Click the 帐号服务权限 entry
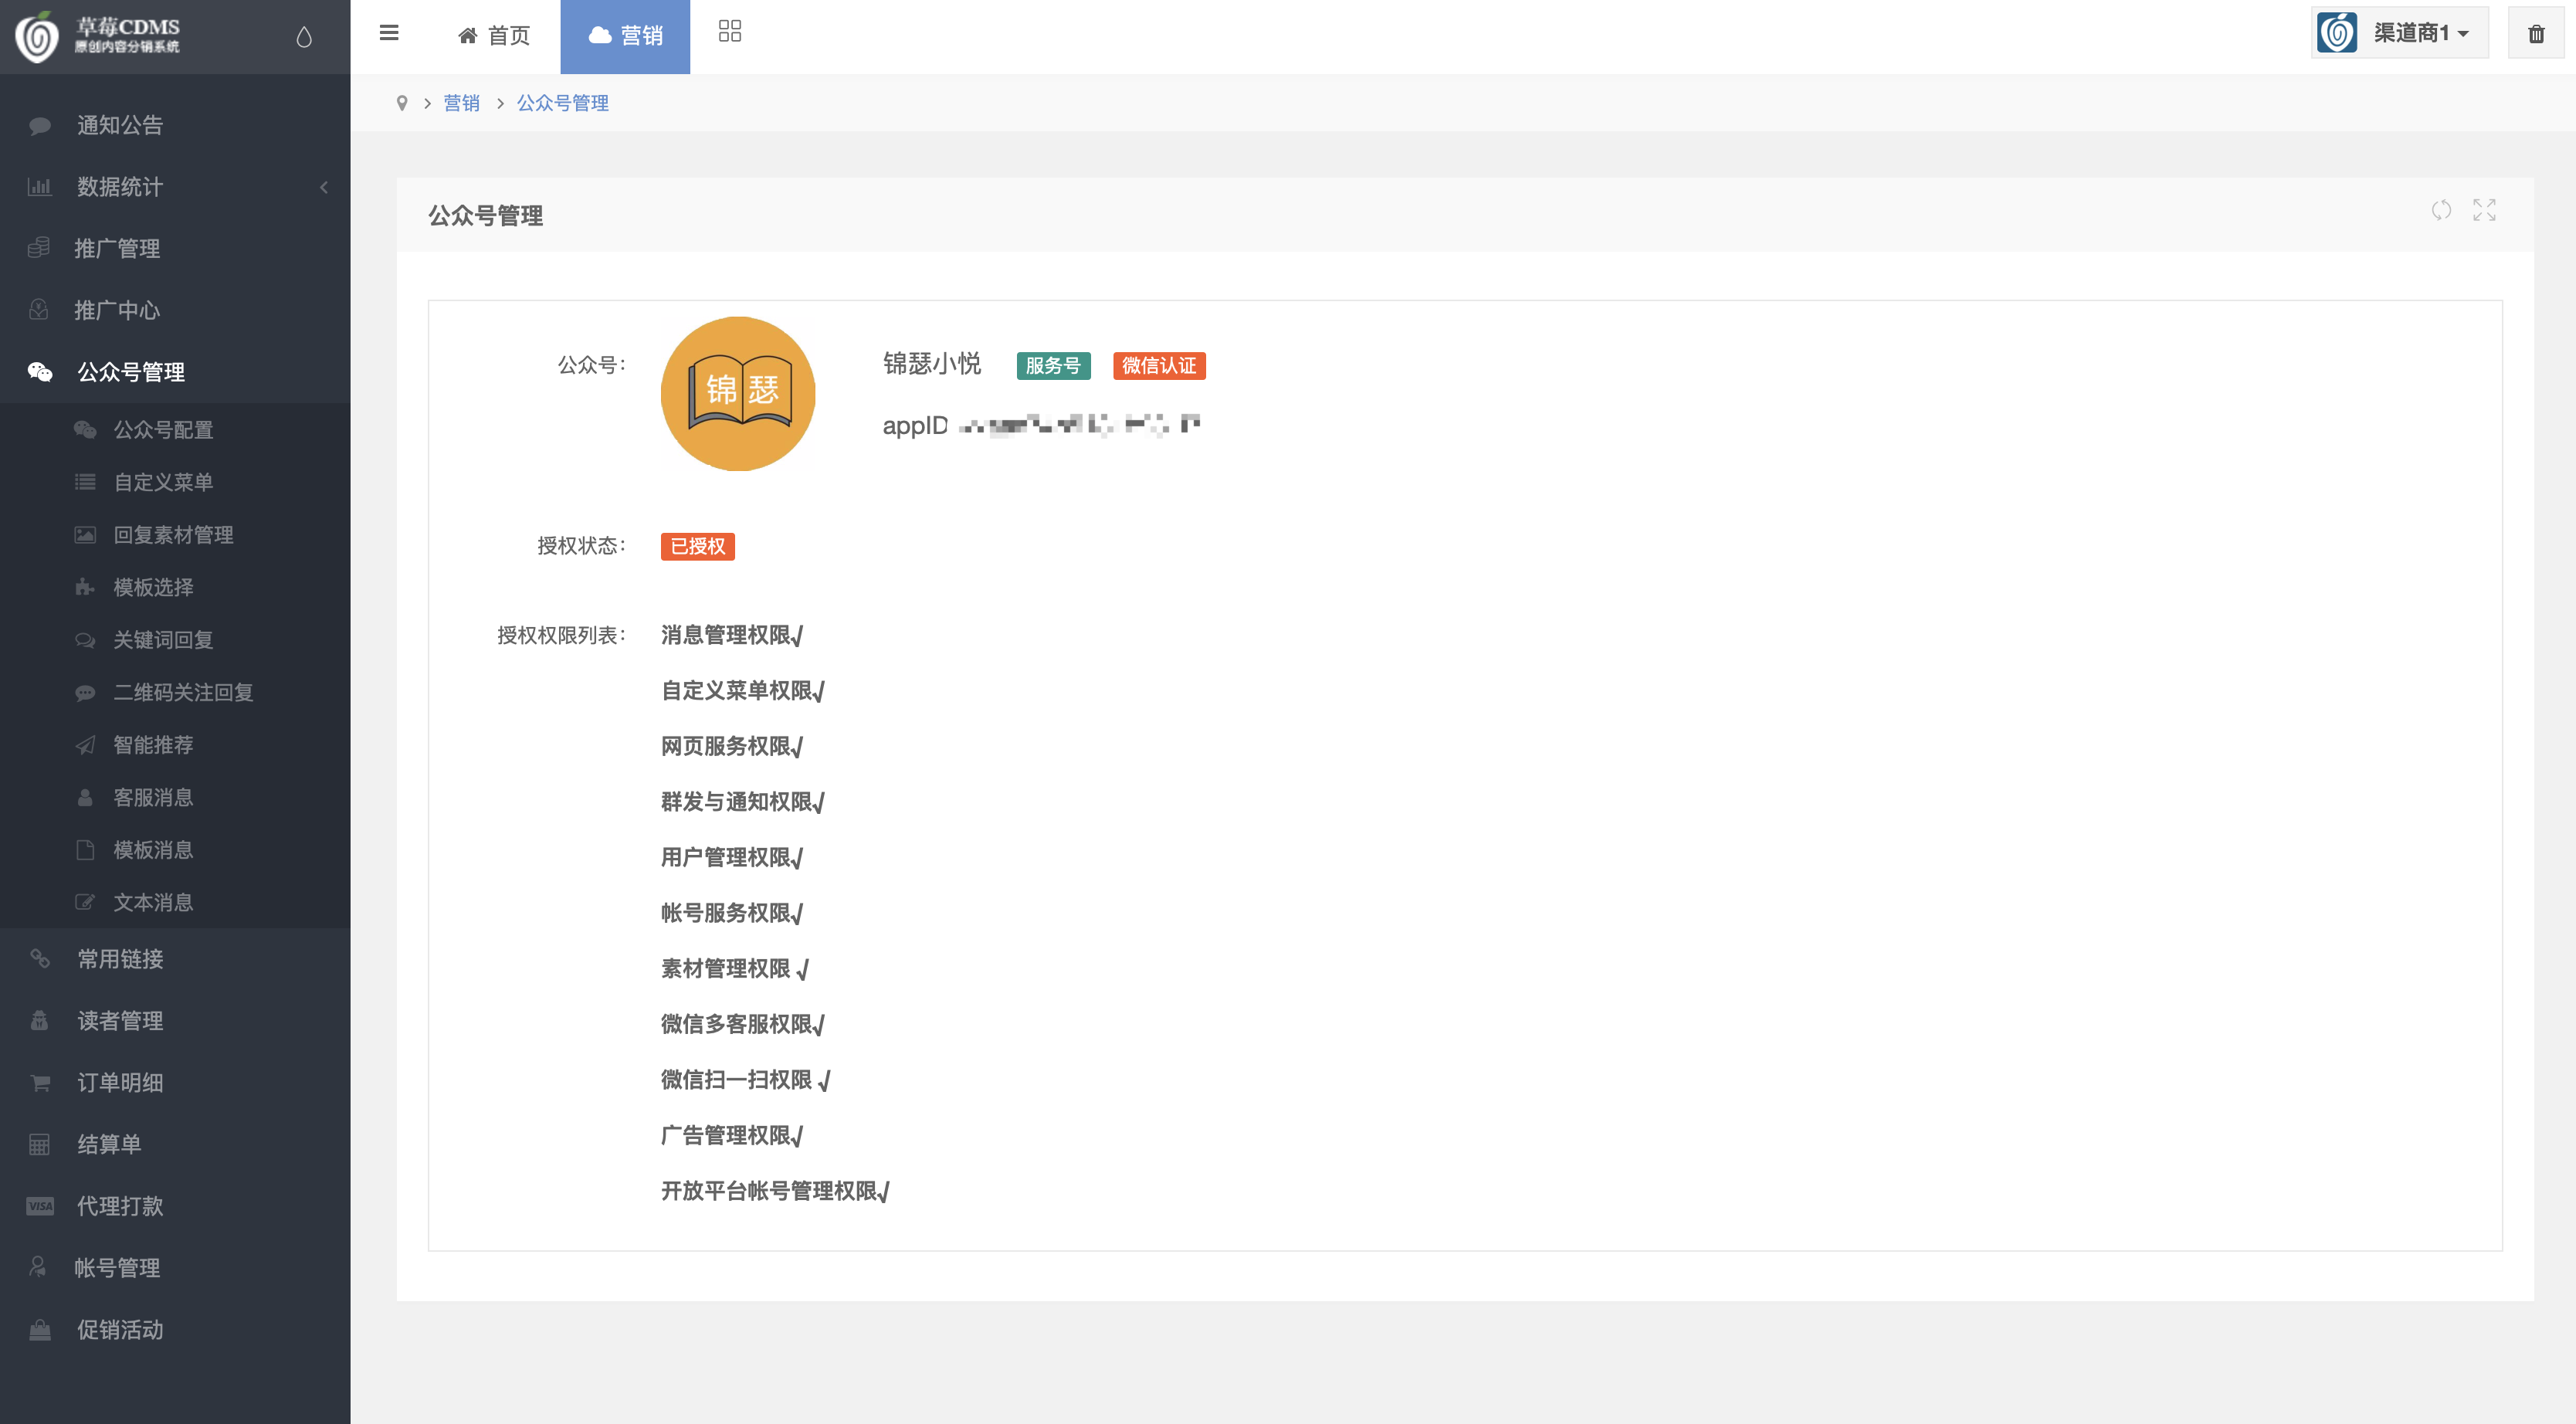 pyautogui.click(x=732, y=912)
